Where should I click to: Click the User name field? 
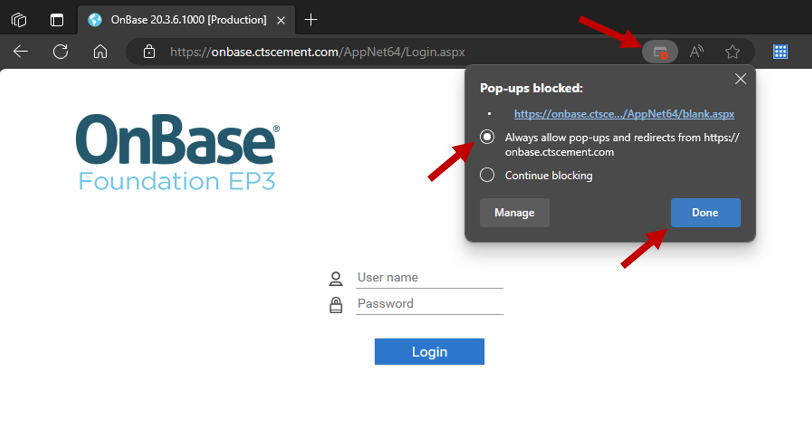coord(429,278)
